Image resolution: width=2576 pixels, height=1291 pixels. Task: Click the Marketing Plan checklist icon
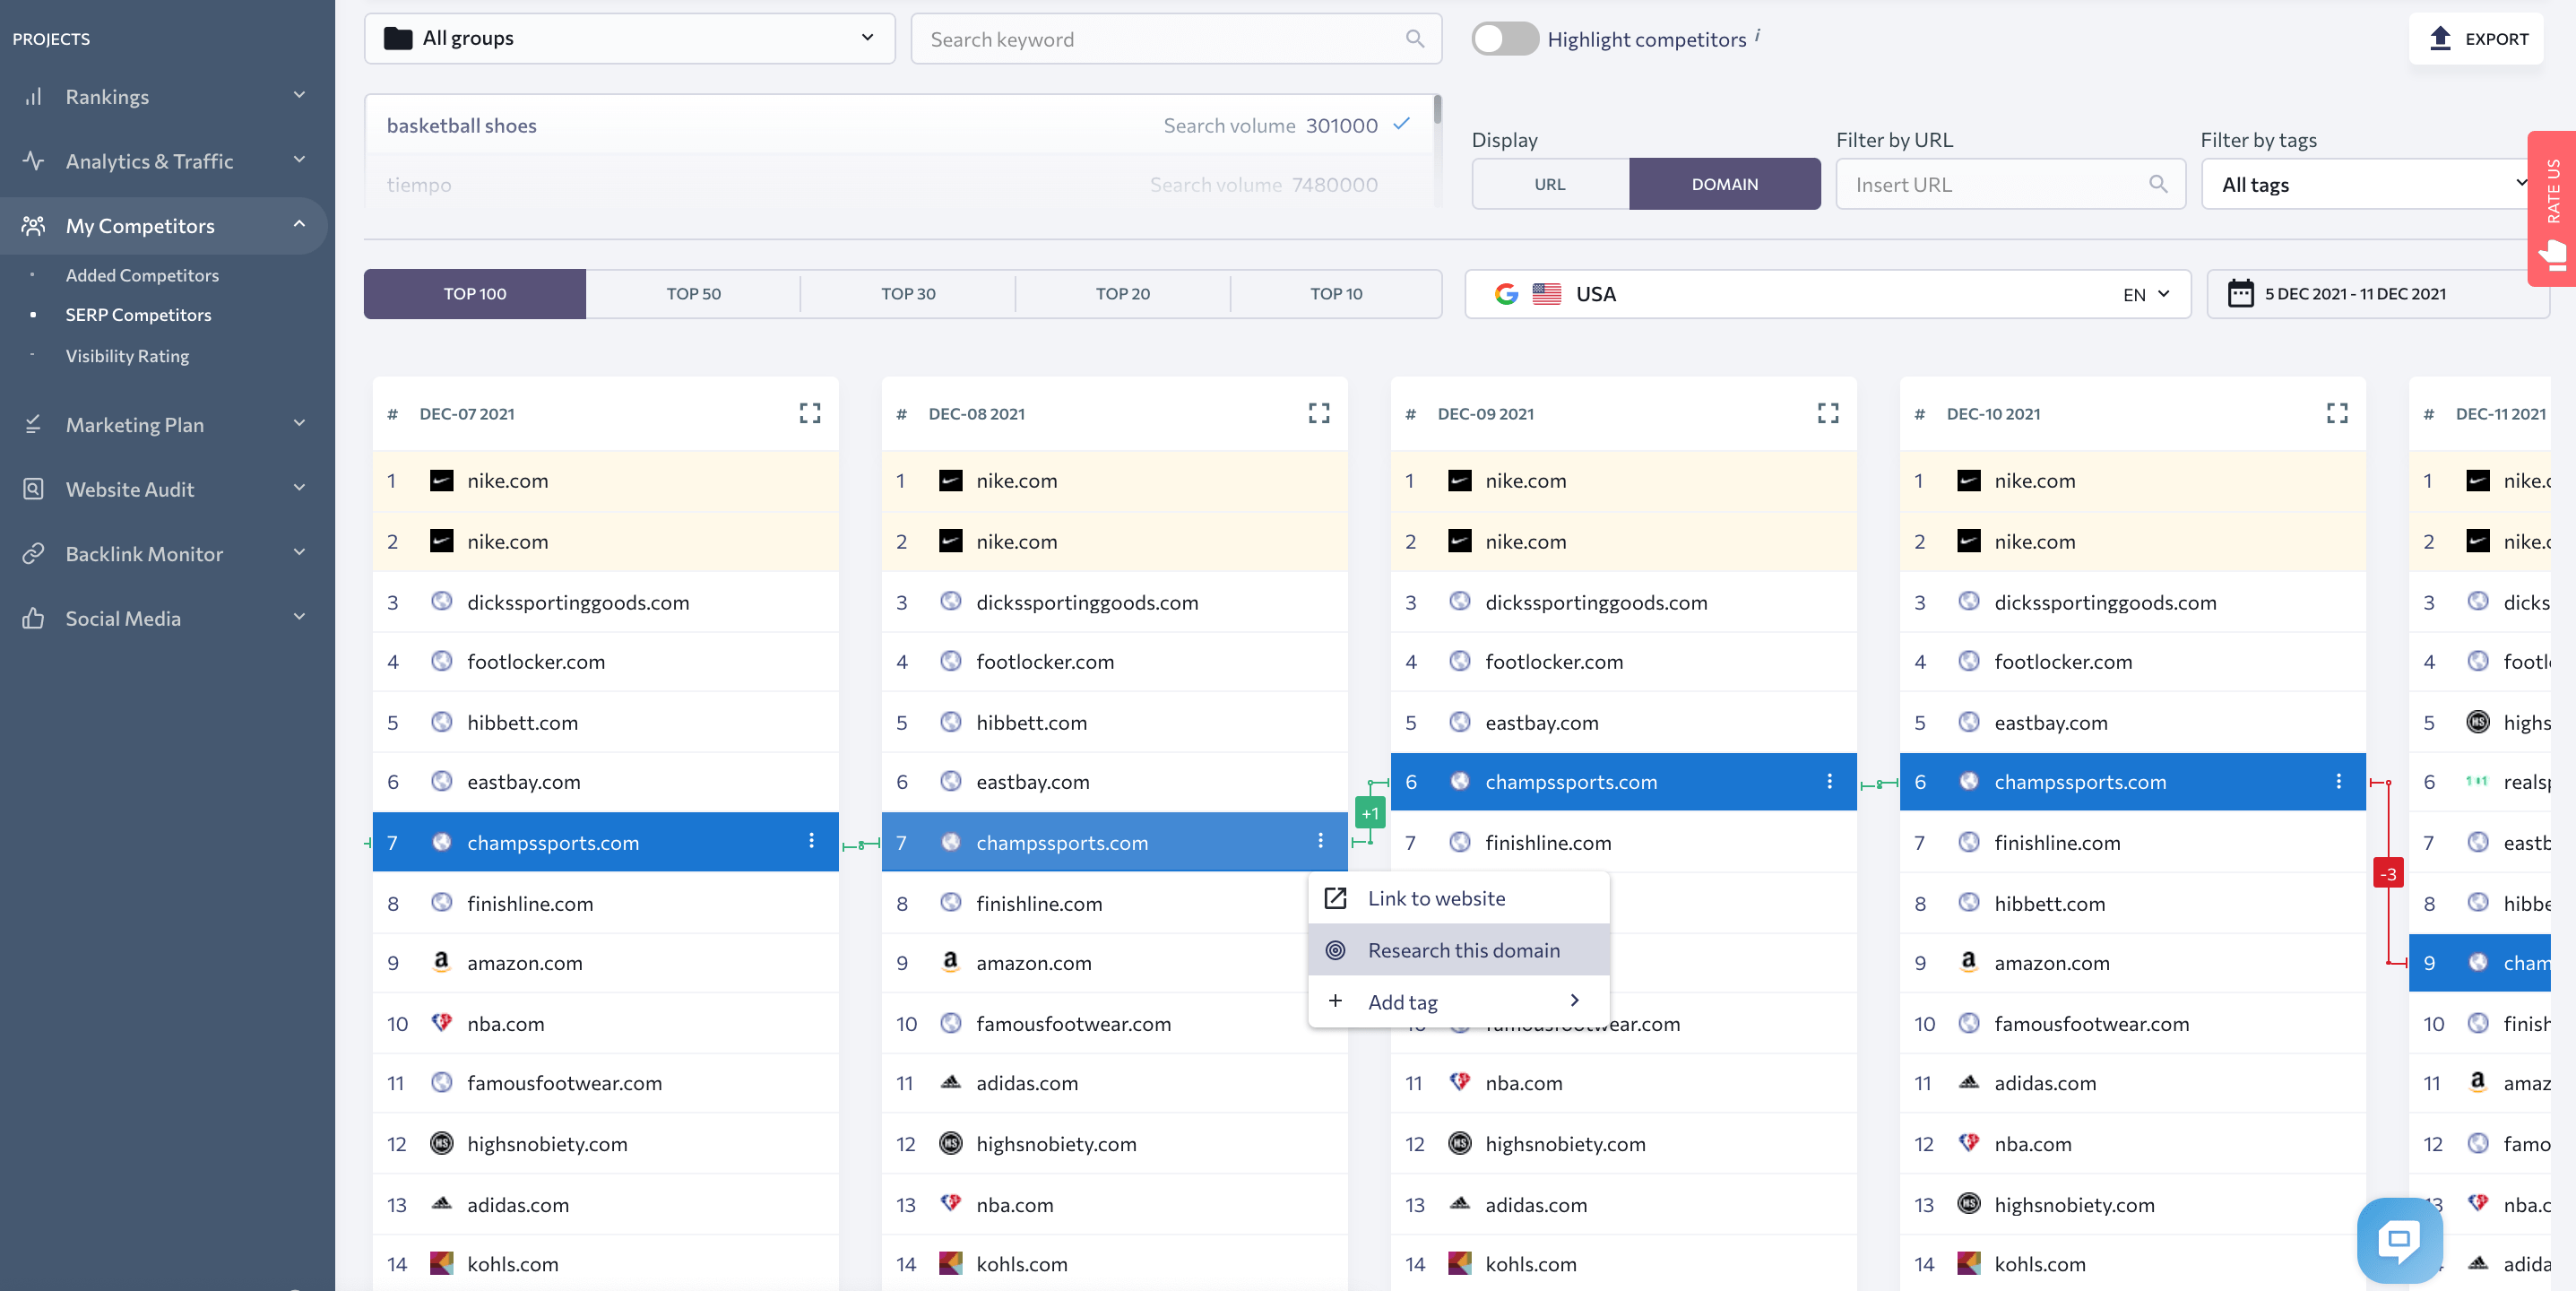click(33, 424)
